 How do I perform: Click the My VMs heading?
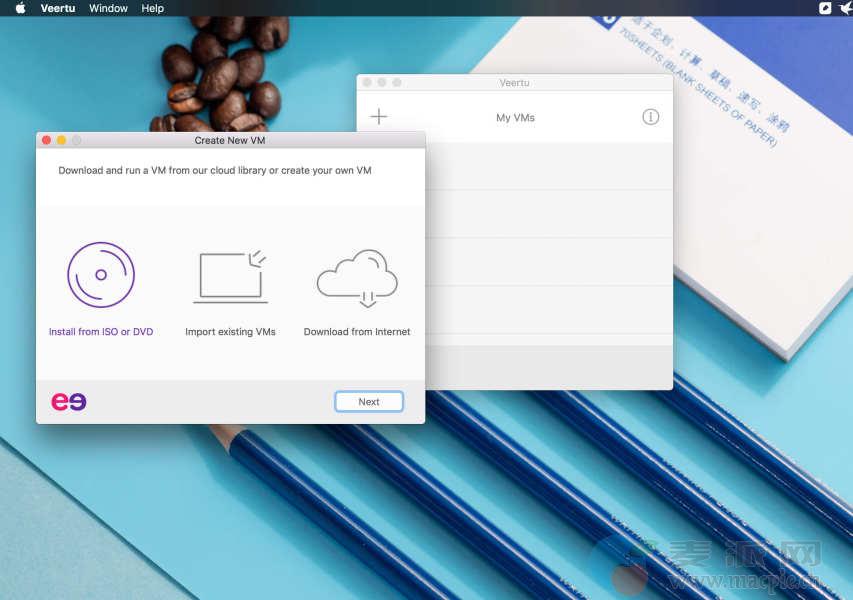tap(515, 118)
